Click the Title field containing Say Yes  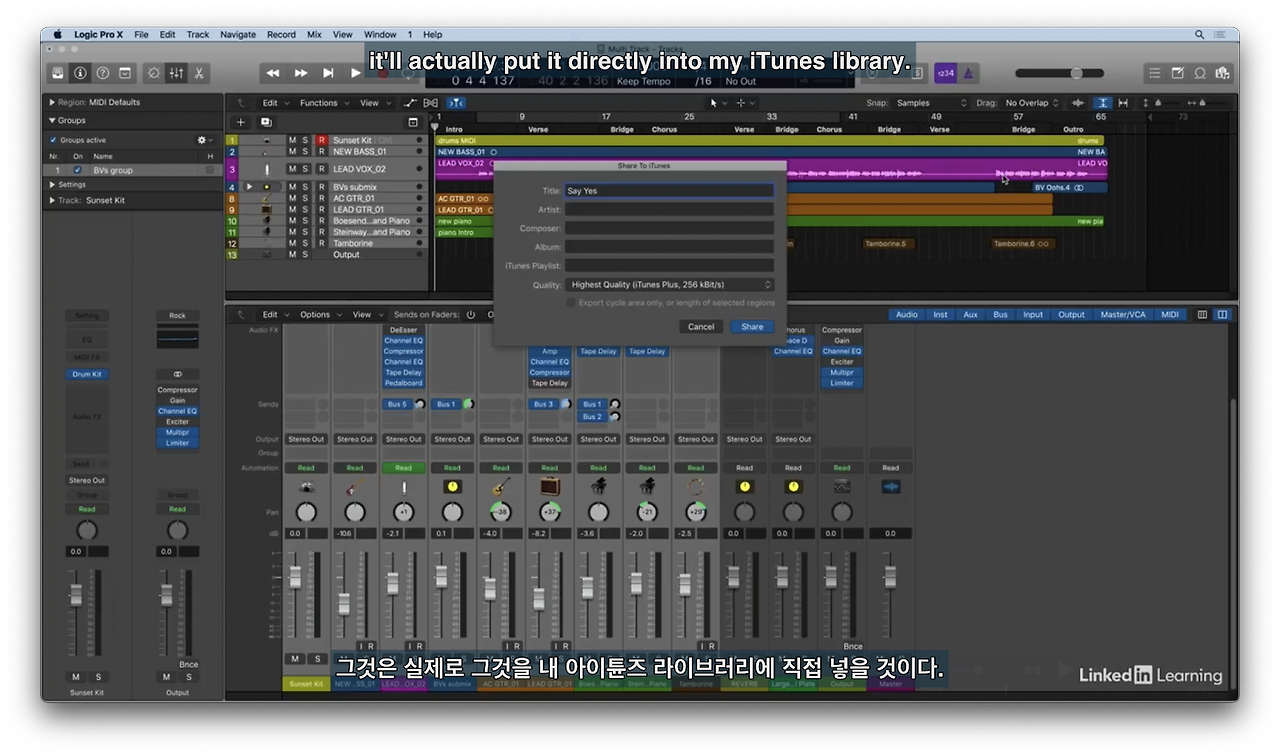point(669,190)
